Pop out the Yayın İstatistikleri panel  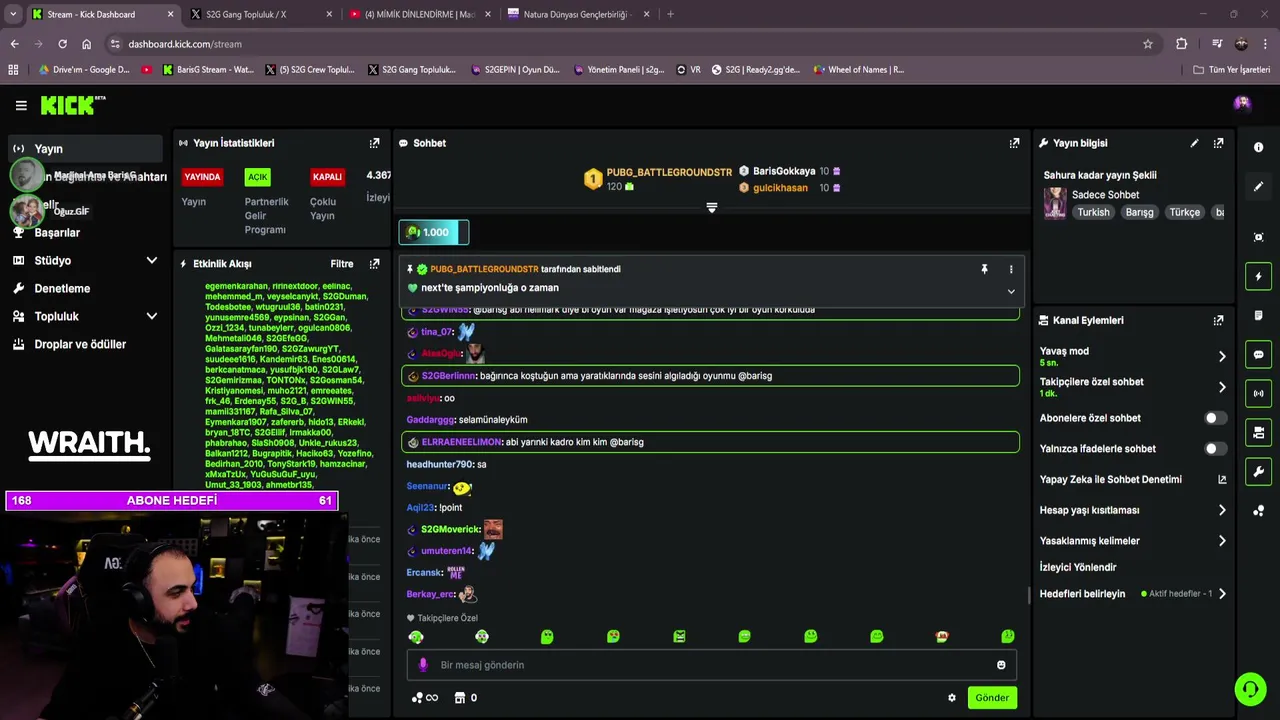coord(374,143)
